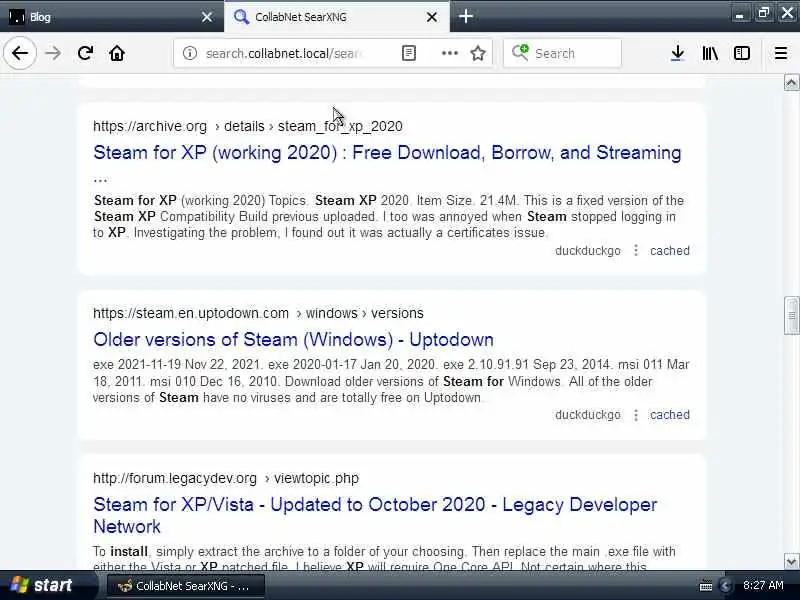Viewport: 800px width, 600px height.
Task: Click the https://archive.org result URL
Action: pyautogui.click(x=150, y=126)
